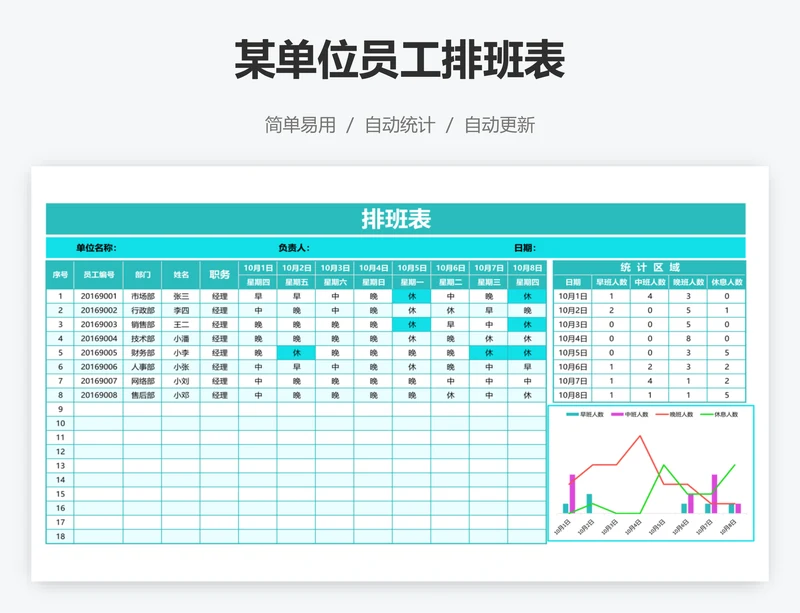Click the 财务部 department cell

click(x=142, y=353)
